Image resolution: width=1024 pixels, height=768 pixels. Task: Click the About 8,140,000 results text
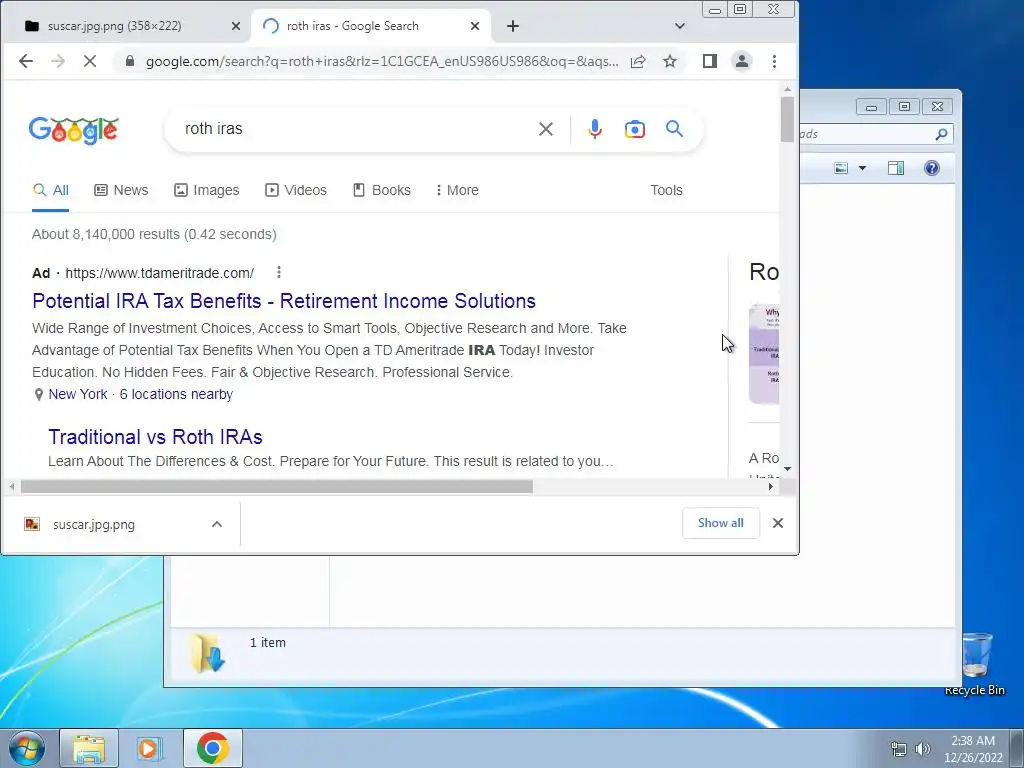(x=154, y=234)
